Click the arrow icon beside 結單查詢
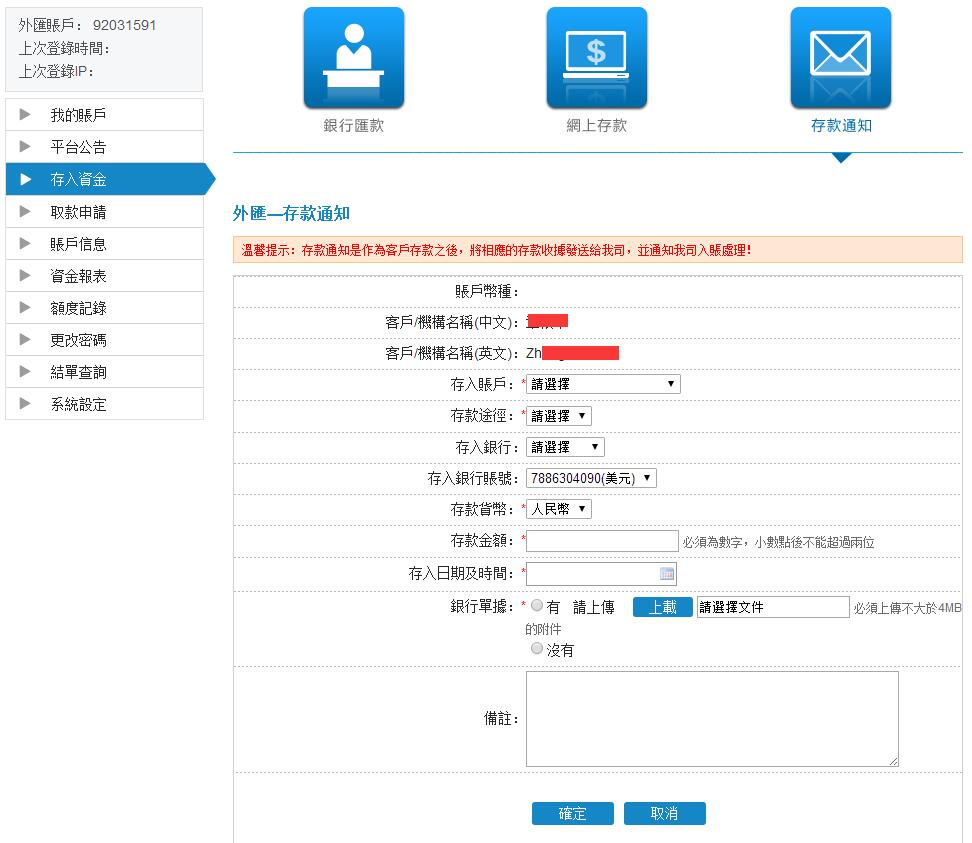The height and width of the screenshot is (843, 972). (x=26, y=372)
